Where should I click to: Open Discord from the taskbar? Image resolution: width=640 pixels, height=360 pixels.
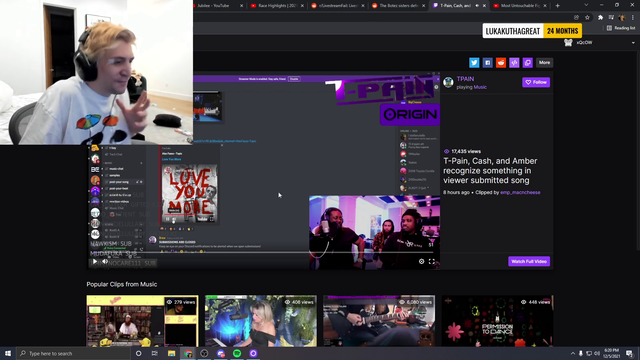[x=221, y=353]
